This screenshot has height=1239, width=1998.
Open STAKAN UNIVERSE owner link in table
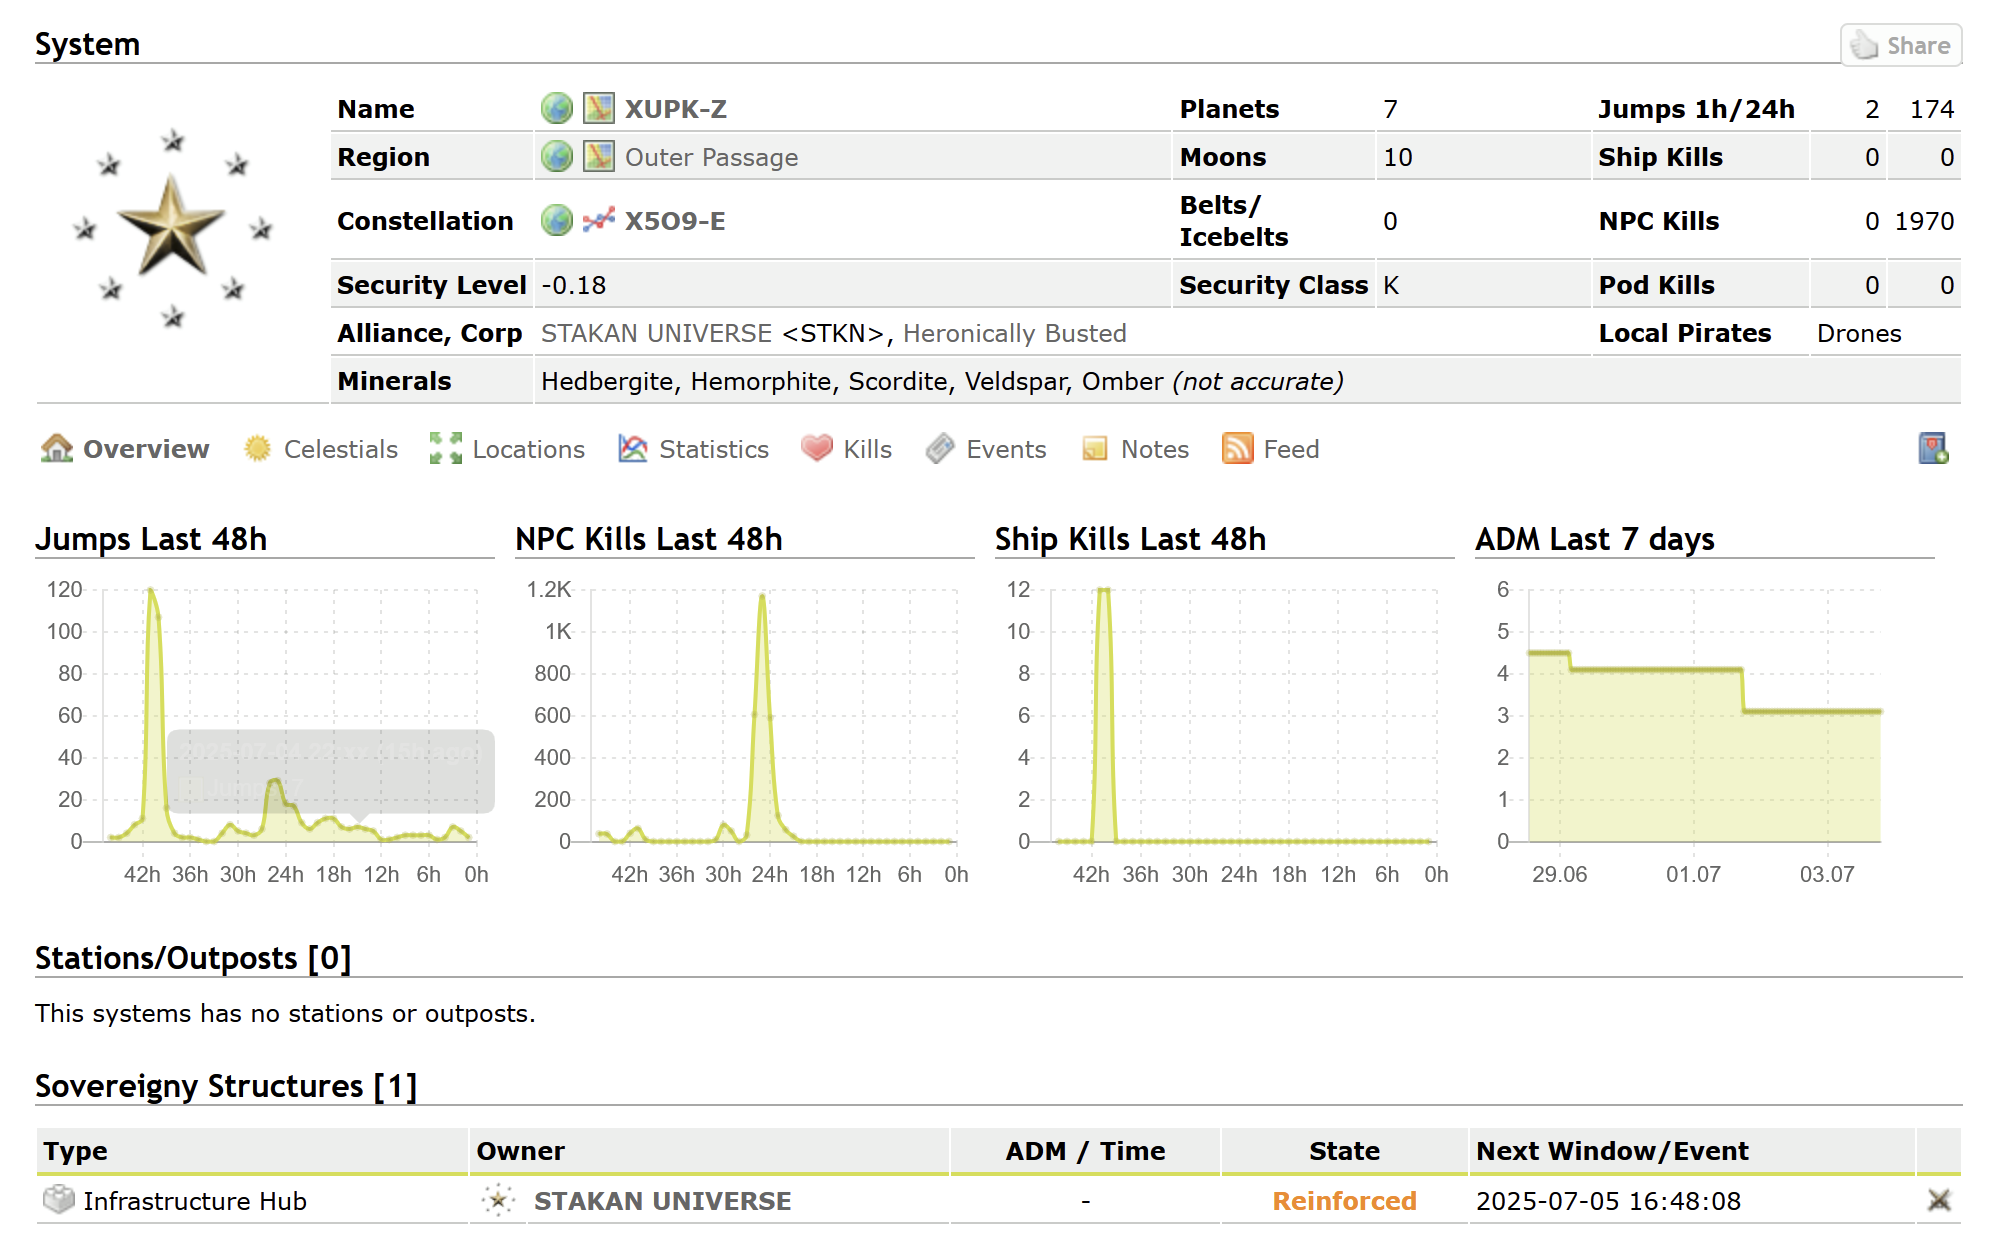pyautogui.click(x=662, y=1201)
